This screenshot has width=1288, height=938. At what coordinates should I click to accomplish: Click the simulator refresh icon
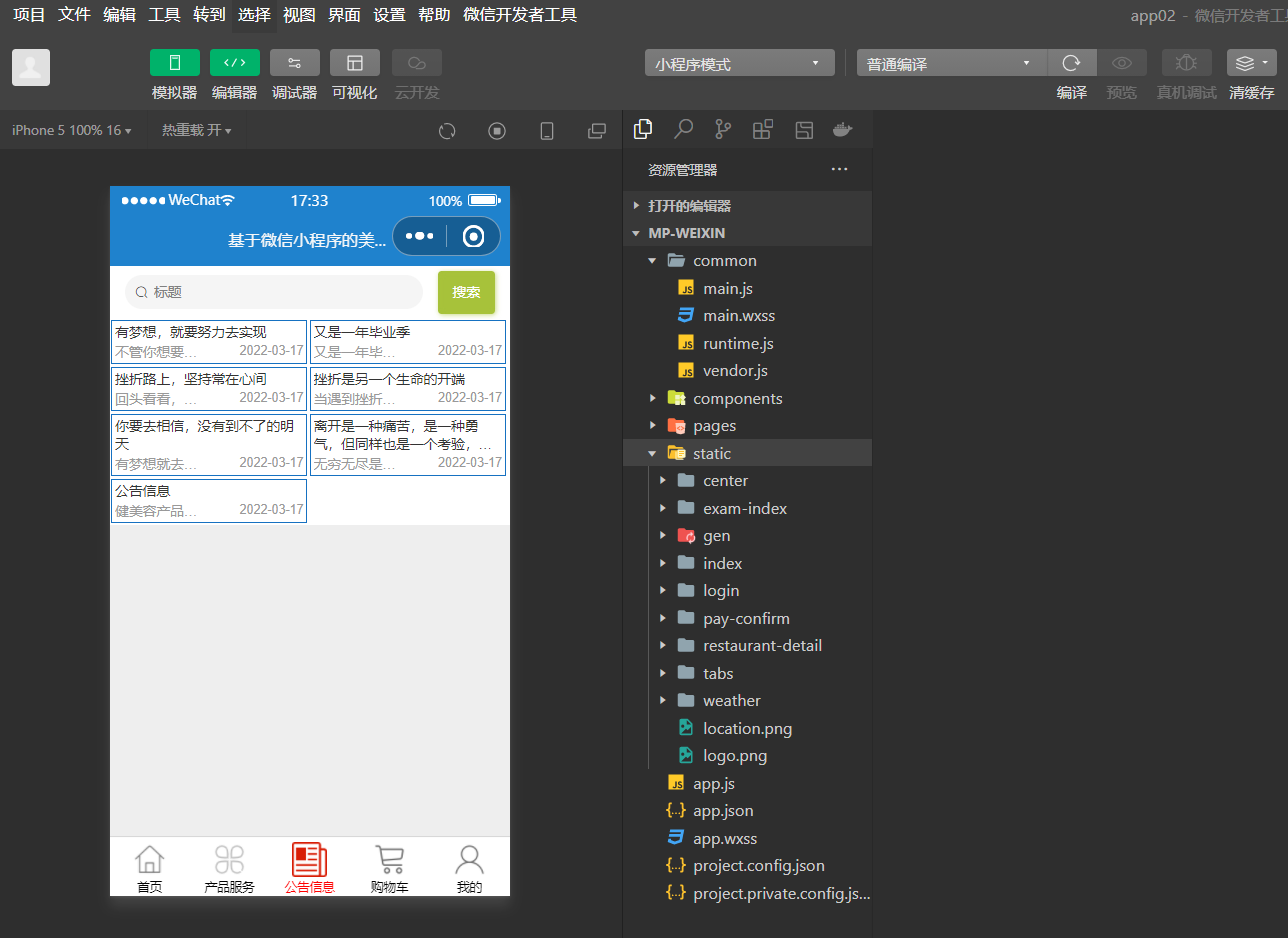tap(447, 131)
